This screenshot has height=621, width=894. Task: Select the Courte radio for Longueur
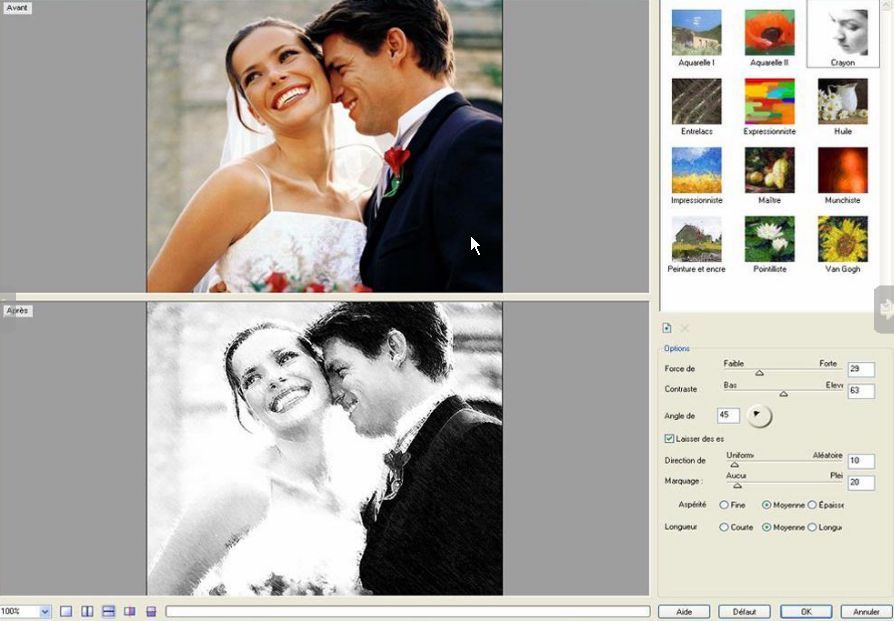point(724,527)
